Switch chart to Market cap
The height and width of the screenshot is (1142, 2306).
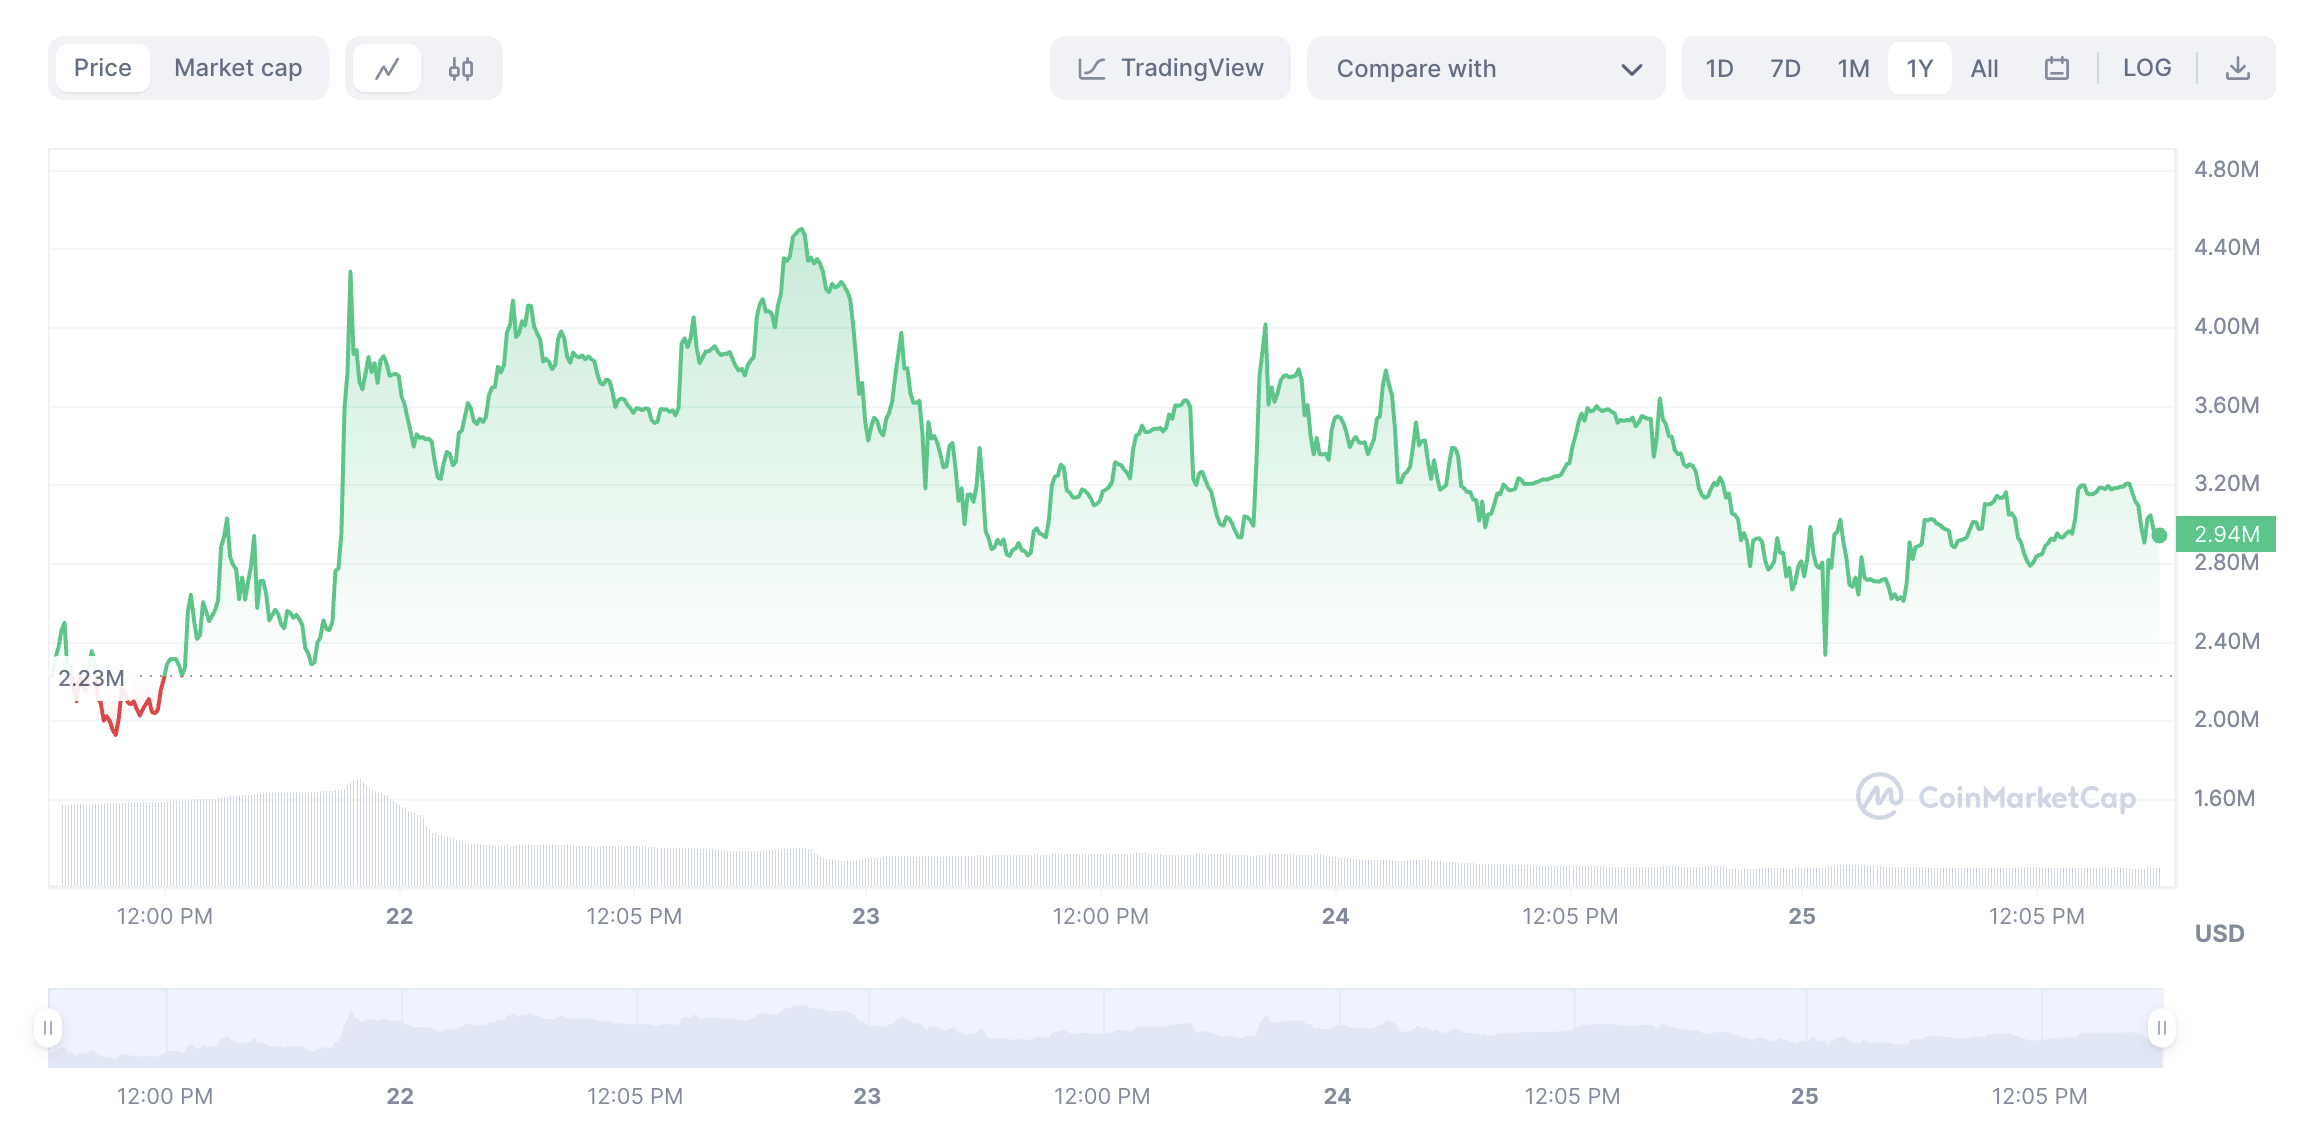[x=238, y=69]
